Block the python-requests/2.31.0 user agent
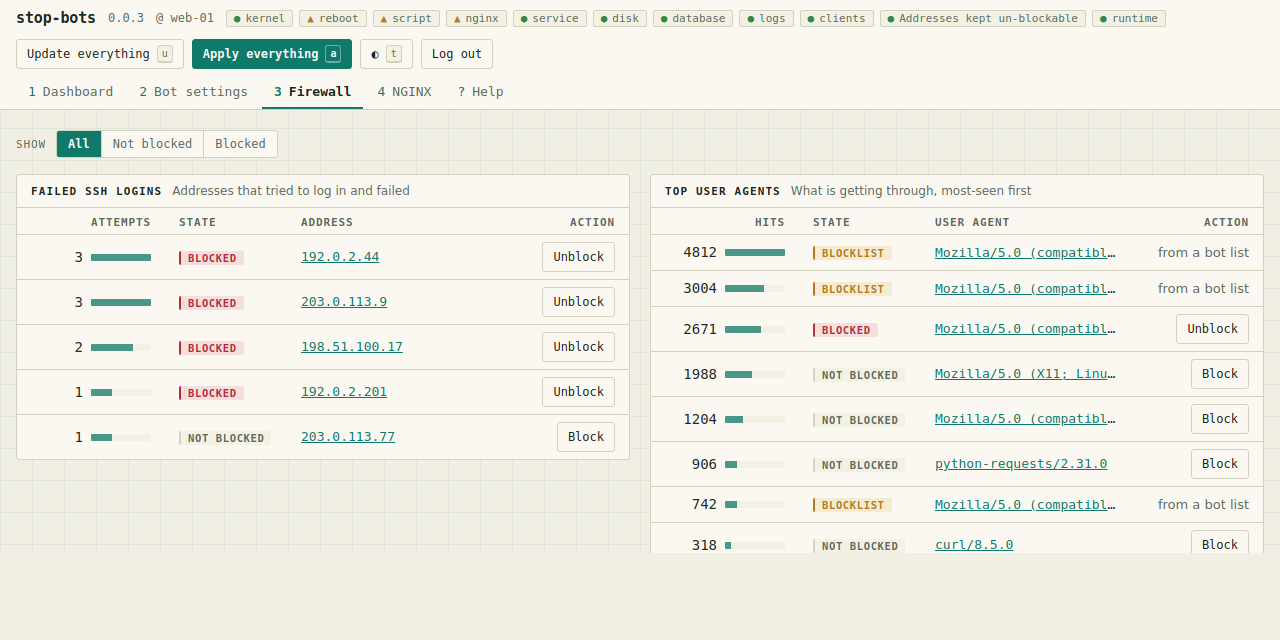 coord(1220,464)
